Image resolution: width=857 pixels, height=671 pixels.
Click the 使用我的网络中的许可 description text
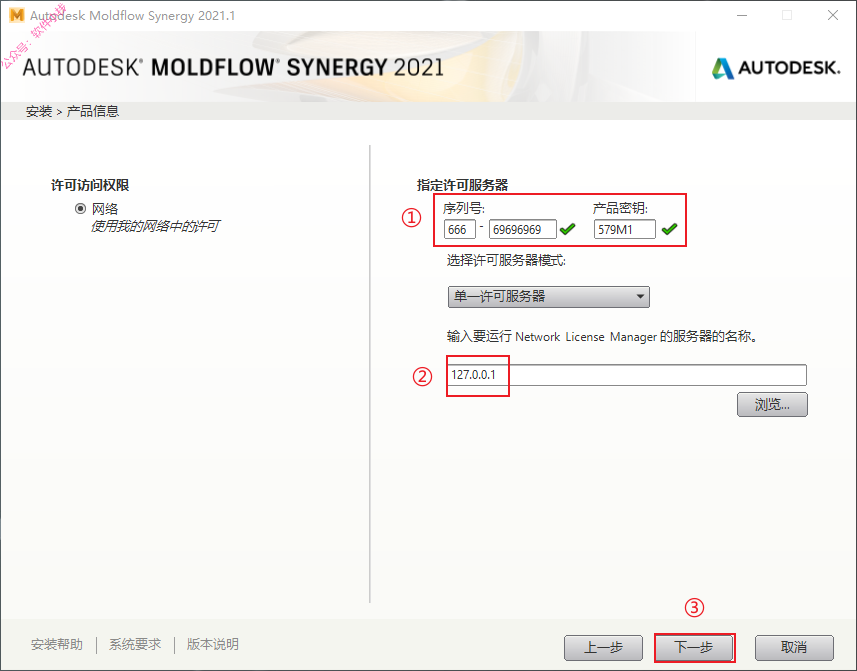tap(155, 226)
